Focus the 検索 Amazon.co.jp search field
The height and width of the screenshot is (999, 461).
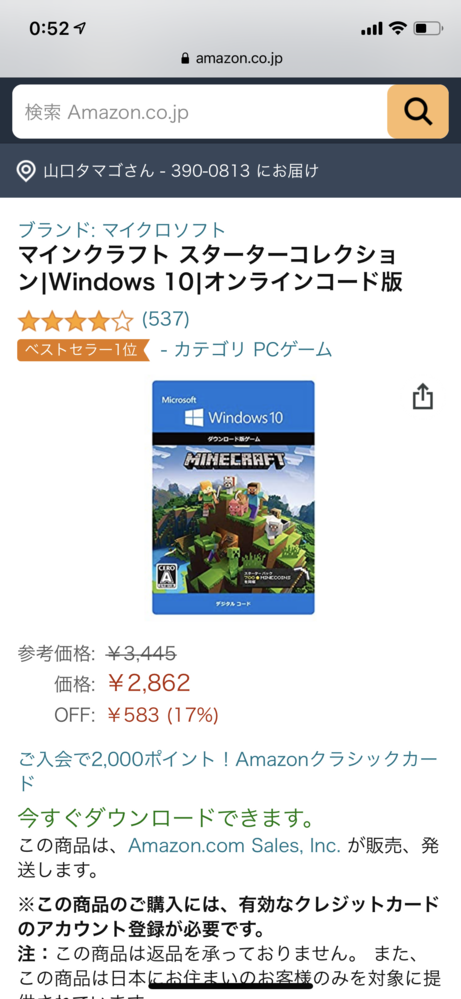200,111
